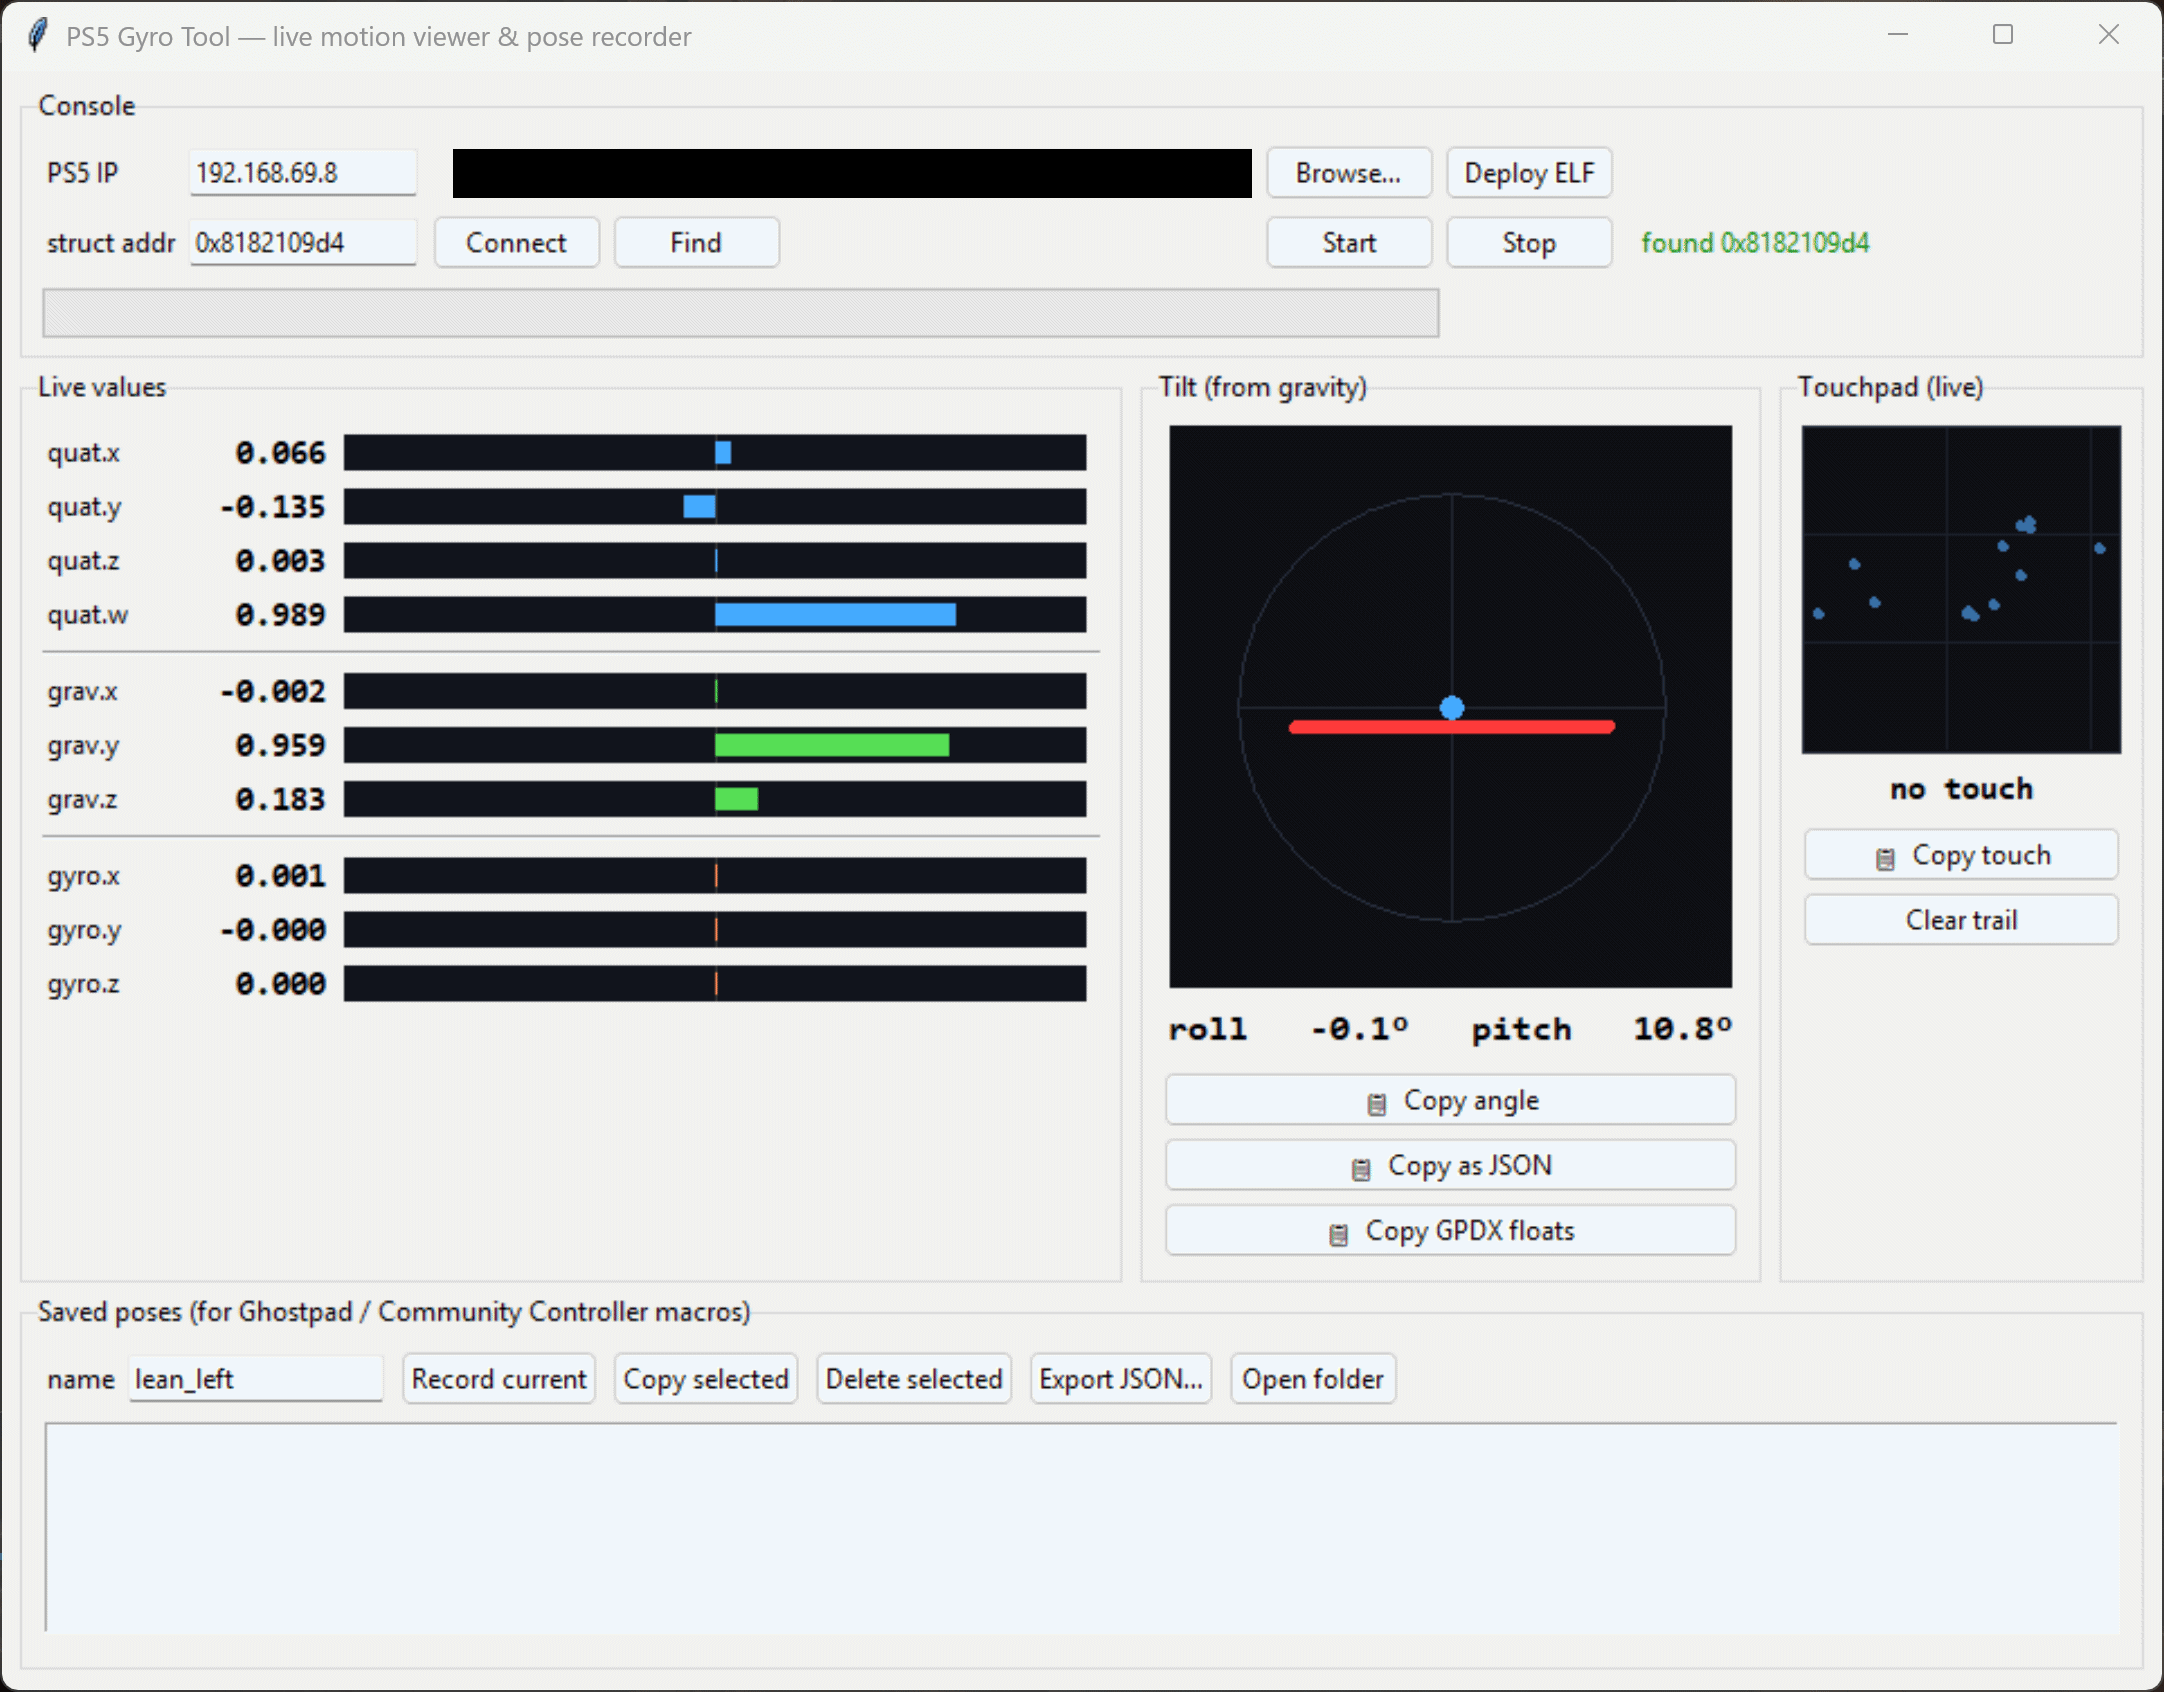Export poses with Export JSON...
This screenshot has width=2164, height=1692.
(x=1121, y=1379)
